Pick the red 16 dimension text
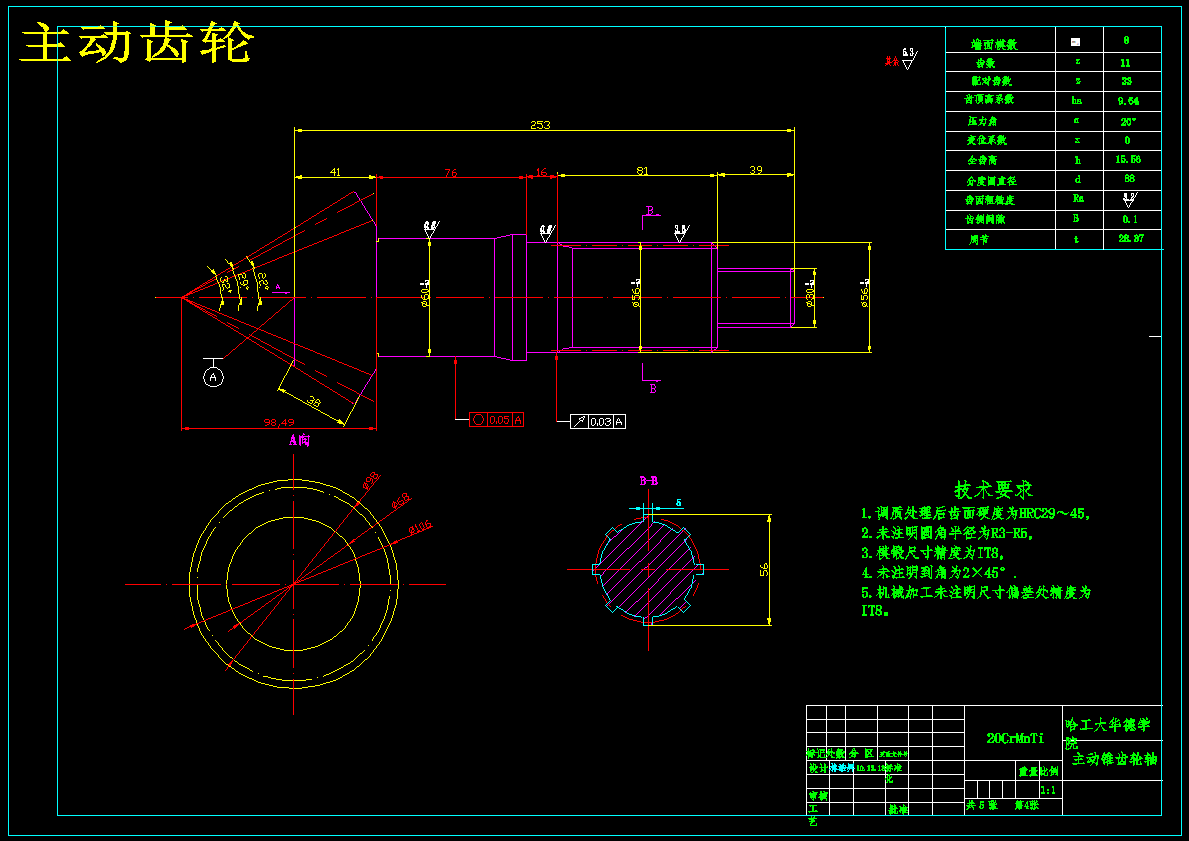1189x841 pixels. [x=541, y=172]
